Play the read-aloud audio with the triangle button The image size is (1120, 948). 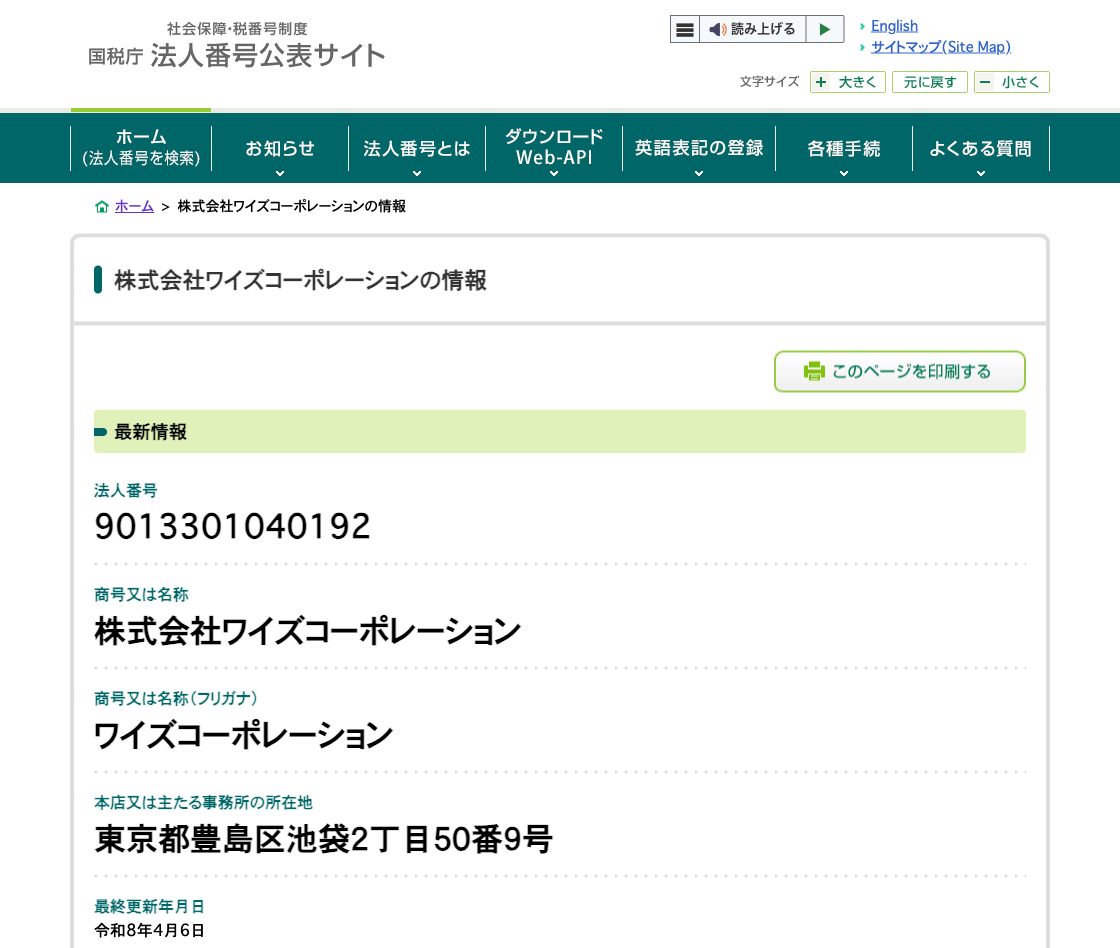click(825, 29)
